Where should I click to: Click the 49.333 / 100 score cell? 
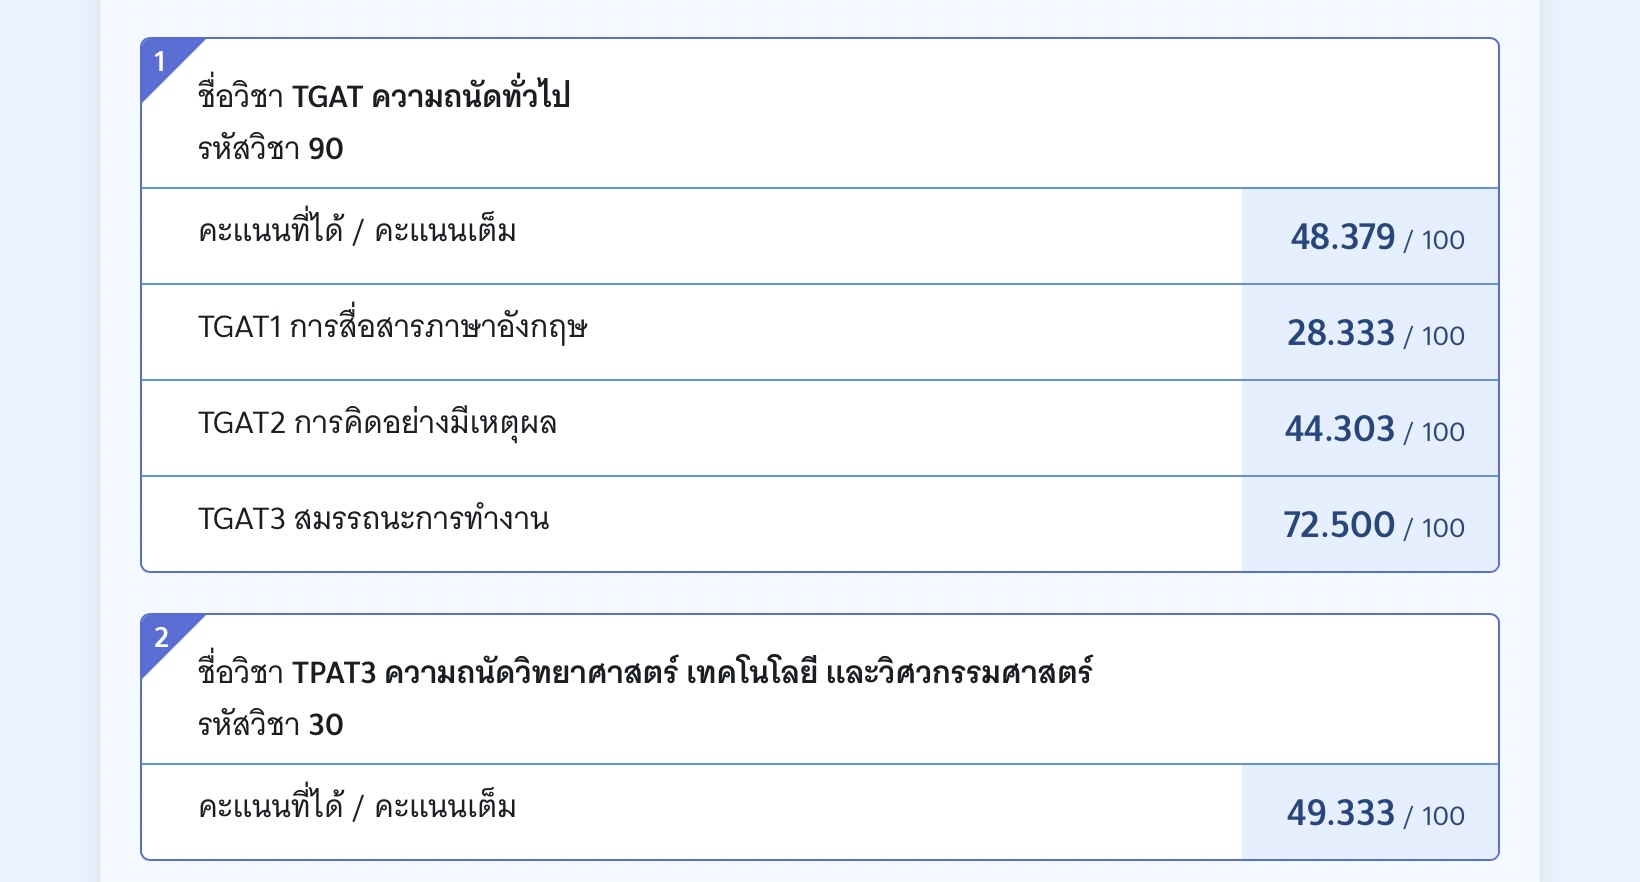[1370, 812]
